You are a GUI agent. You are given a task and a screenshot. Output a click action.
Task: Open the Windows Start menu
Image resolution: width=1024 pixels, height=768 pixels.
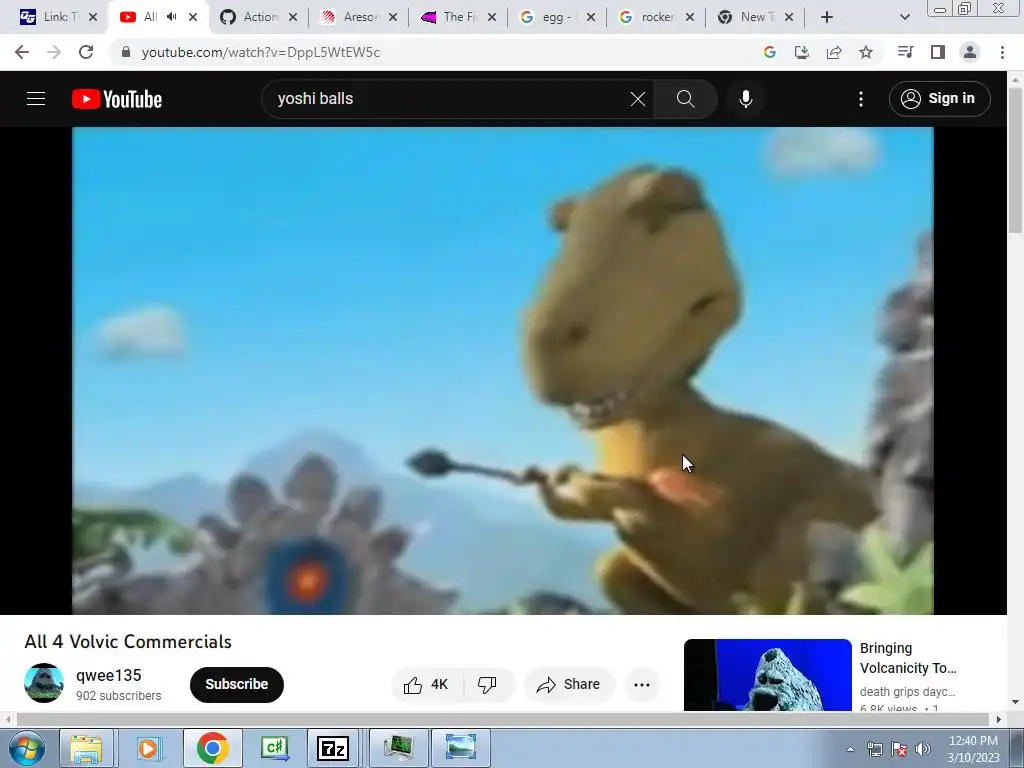25,748
